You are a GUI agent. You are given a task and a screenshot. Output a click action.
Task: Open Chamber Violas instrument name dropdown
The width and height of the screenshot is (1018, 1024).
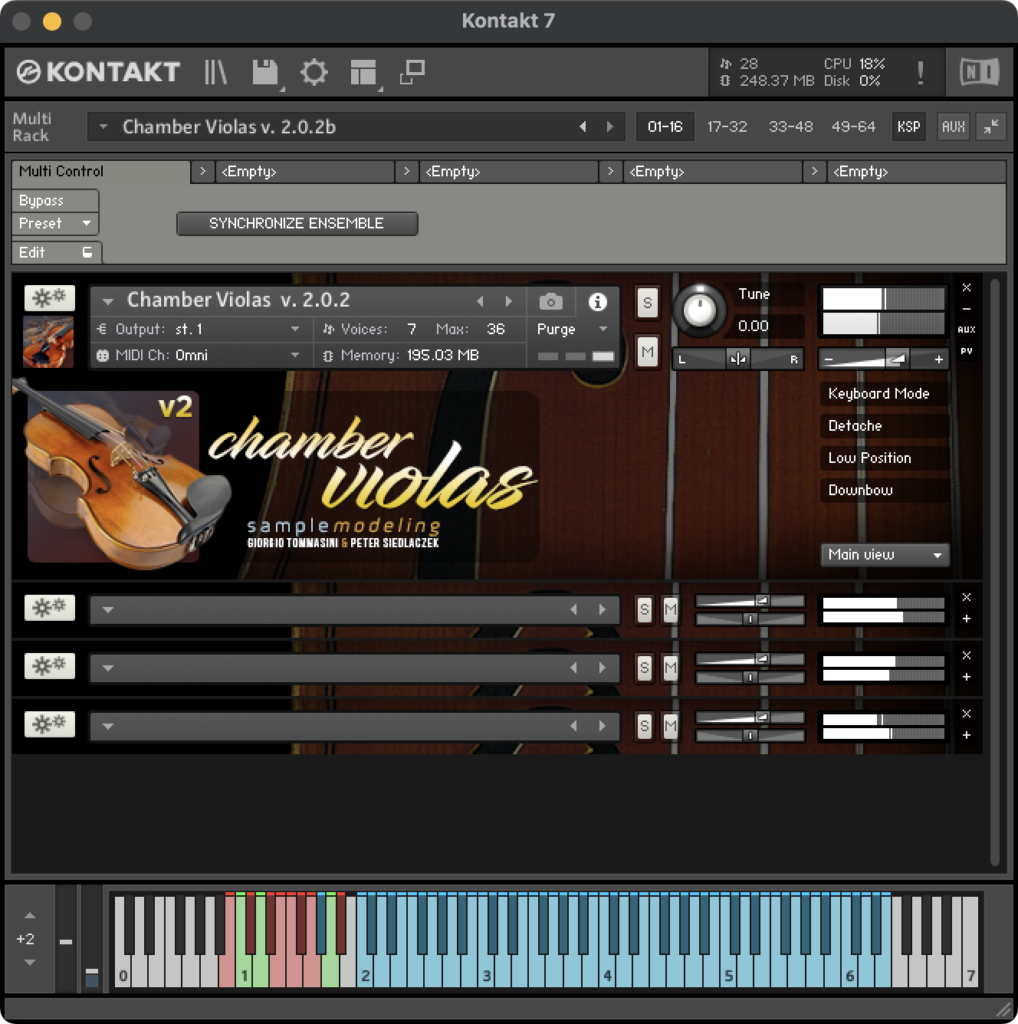point(108,301)
